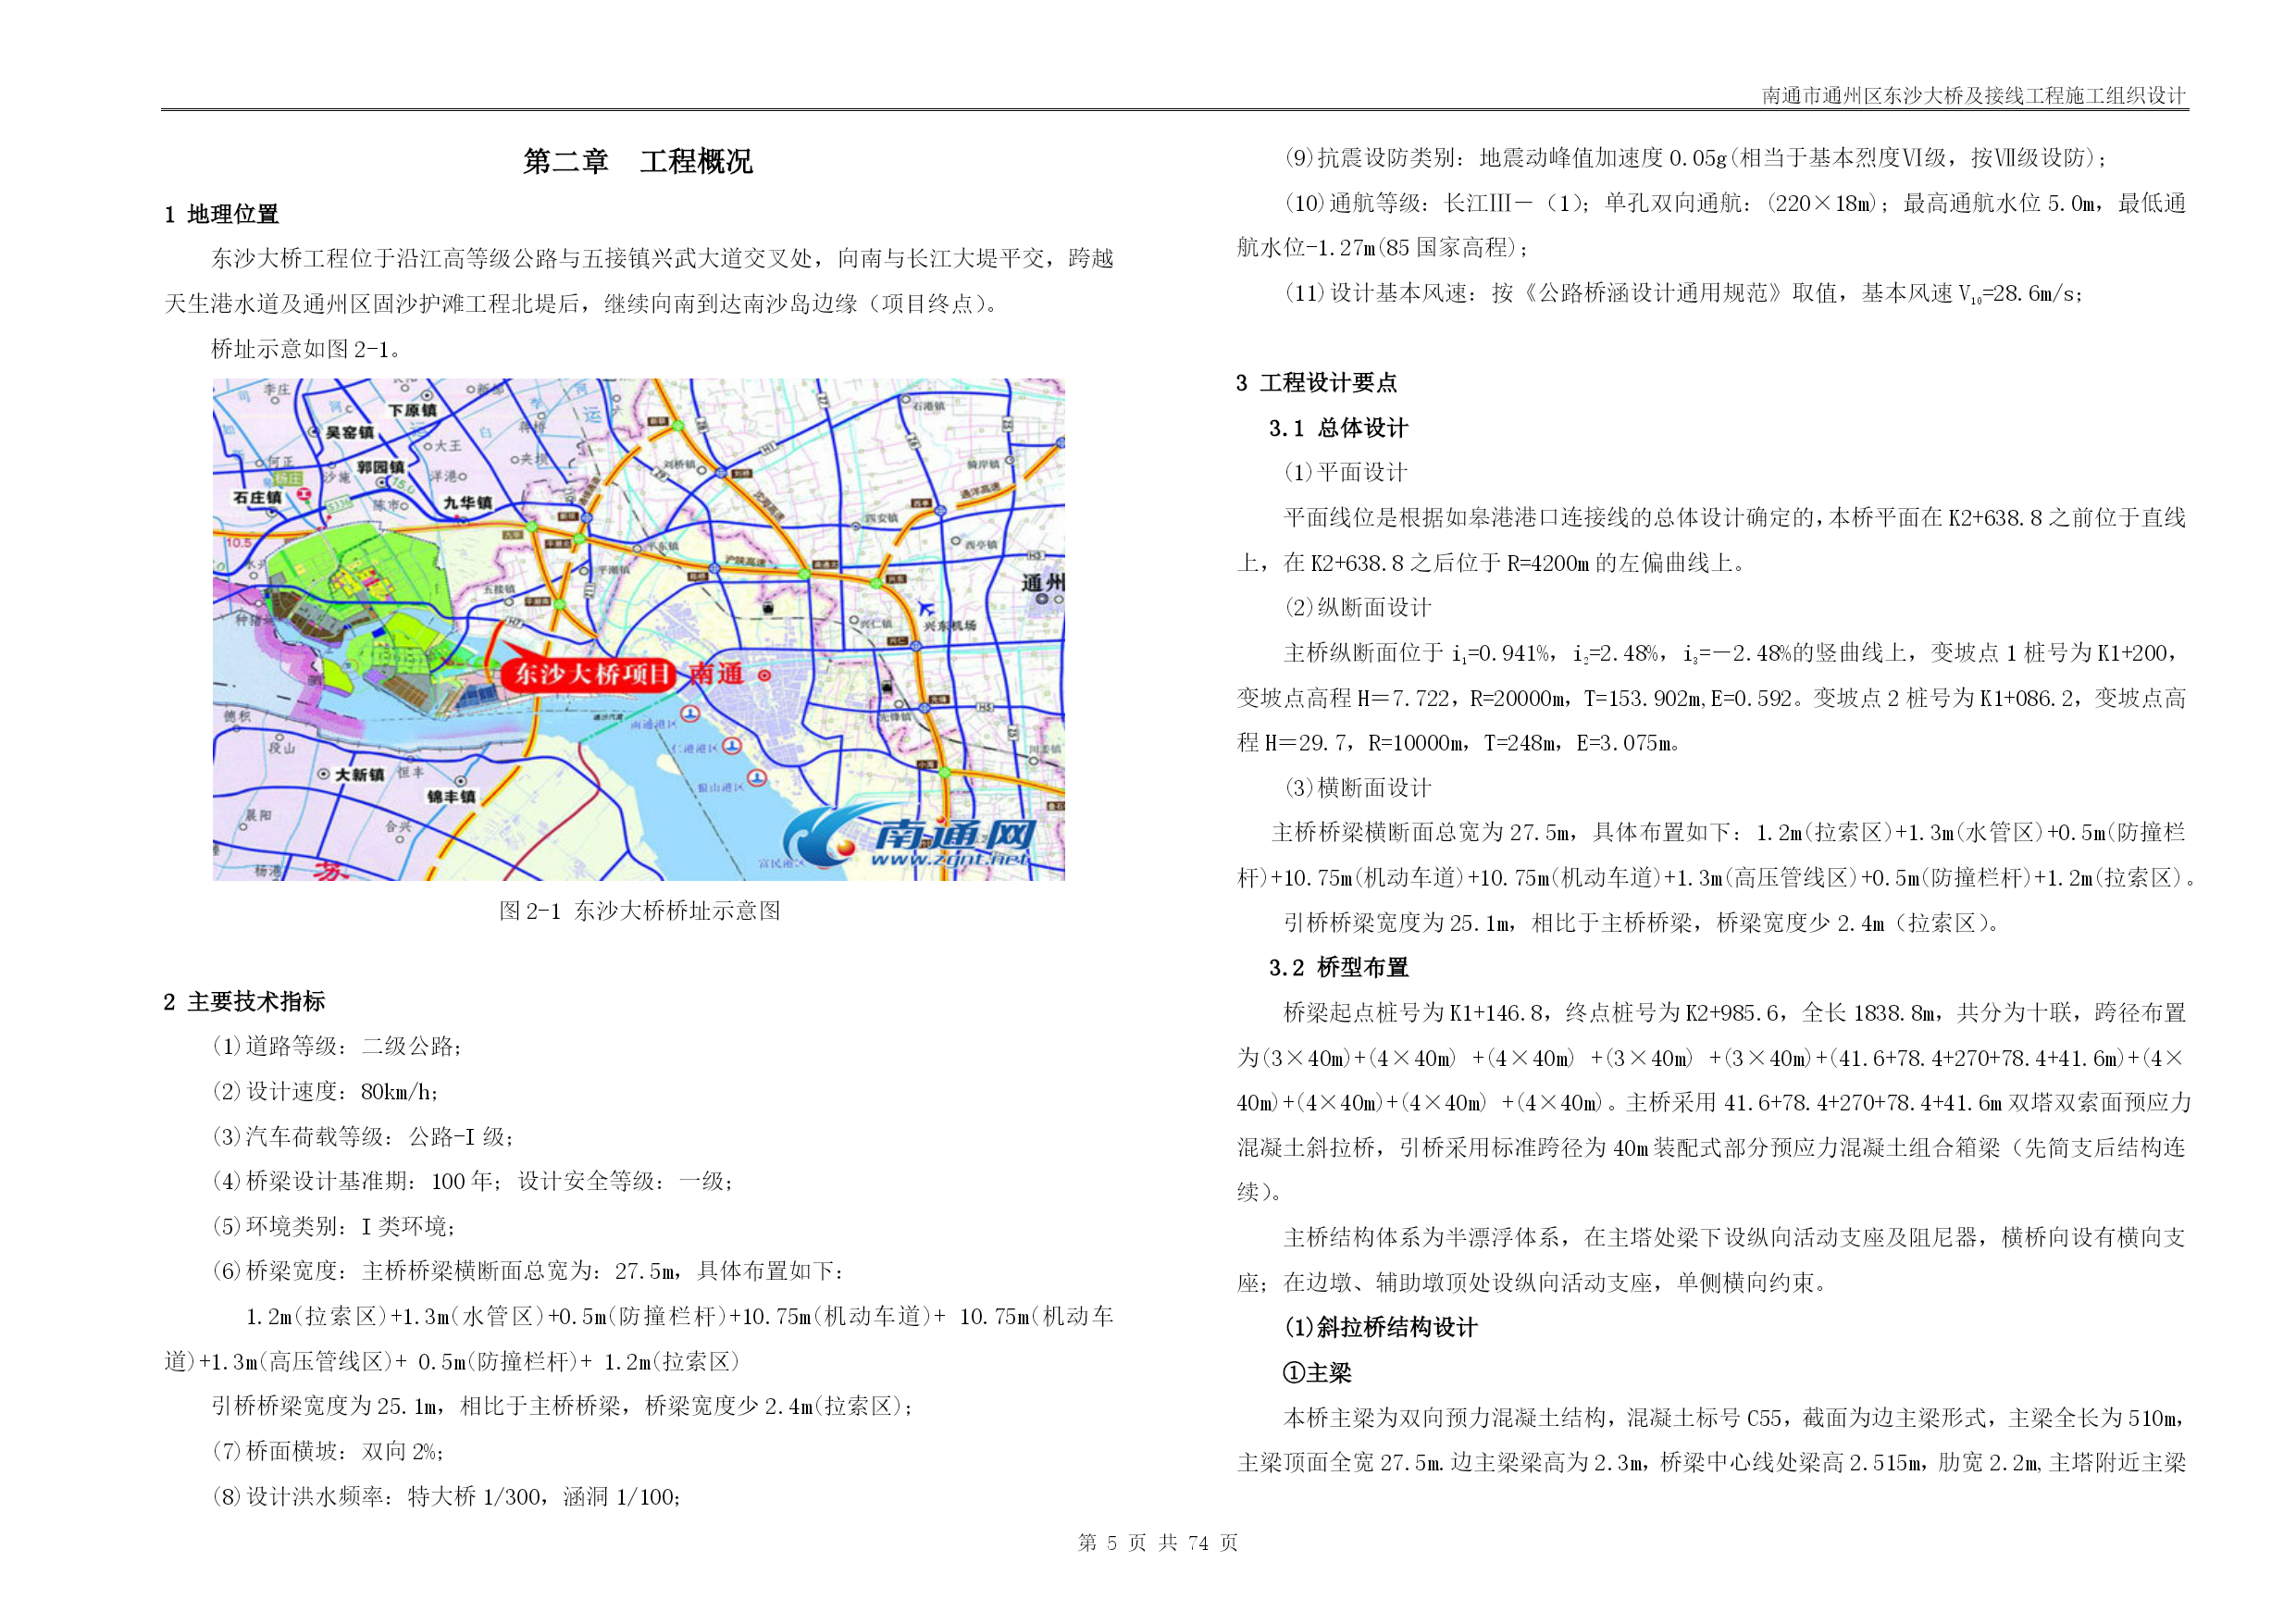Screen dimensions: 2296x1624
Task: Click the subheading '3.2 桥型布置'
Action: (x=1338, y=968)
